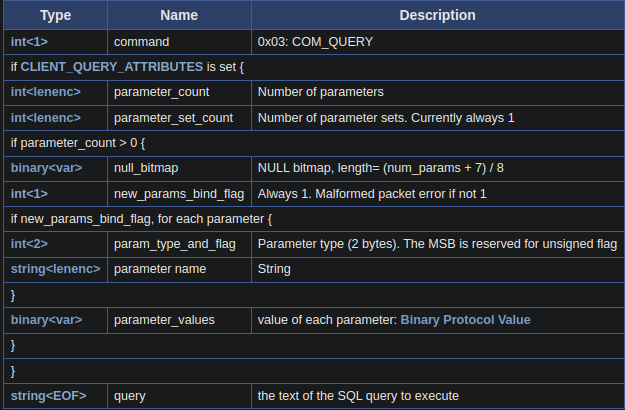
Task: Click int<lenenc> type beside parameter_set_count
Action: tap(45, 118)
